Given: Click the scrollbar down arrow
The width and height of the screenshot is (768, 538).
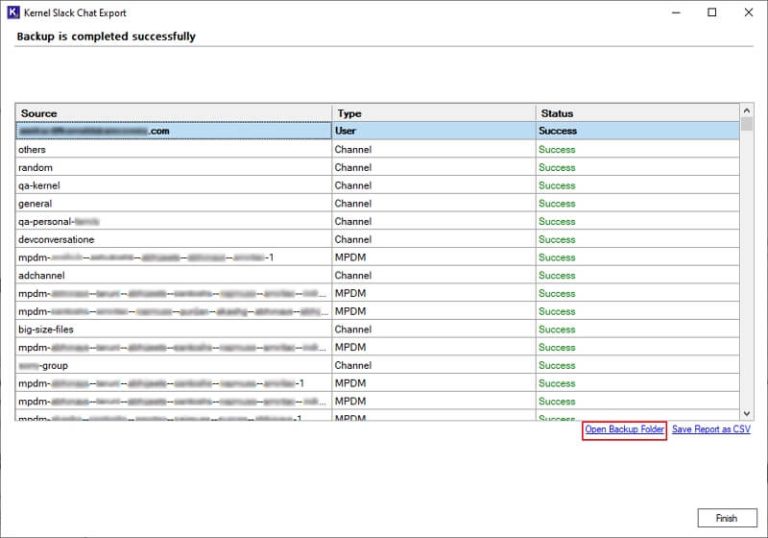Looking at the screenshot, I should point(746,412).
